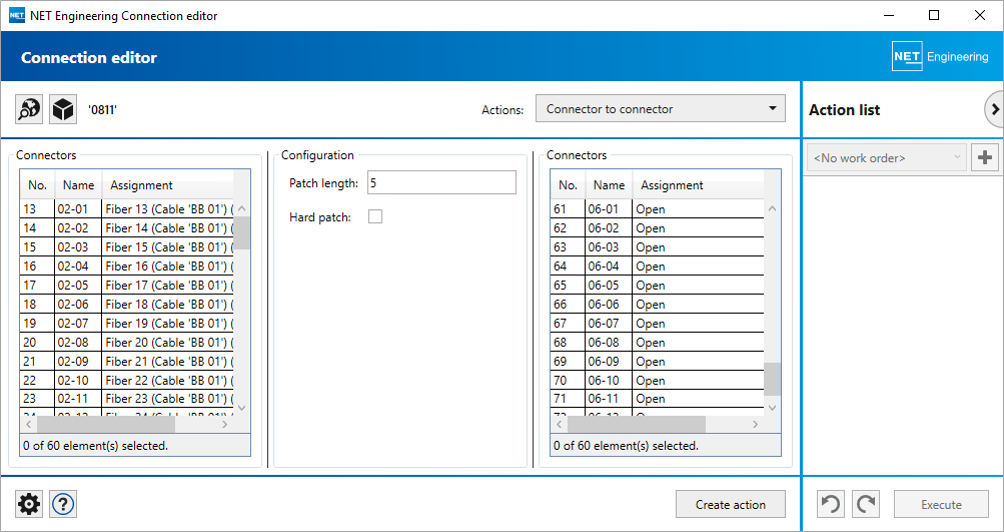Select connector row 02-06 Fiber 18
The height and width of the screenshot is (532, 1004).
tap(127, 304)
